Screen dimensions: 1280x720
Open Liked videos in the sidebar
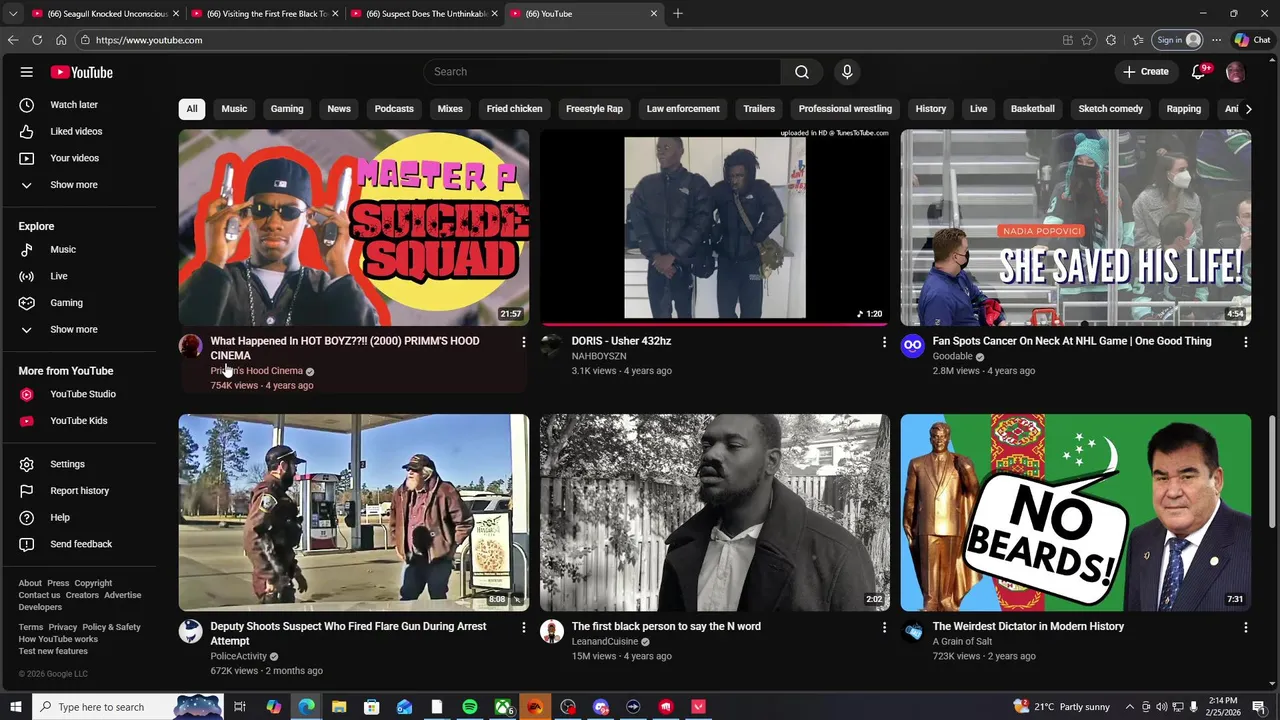pos(78,131)
